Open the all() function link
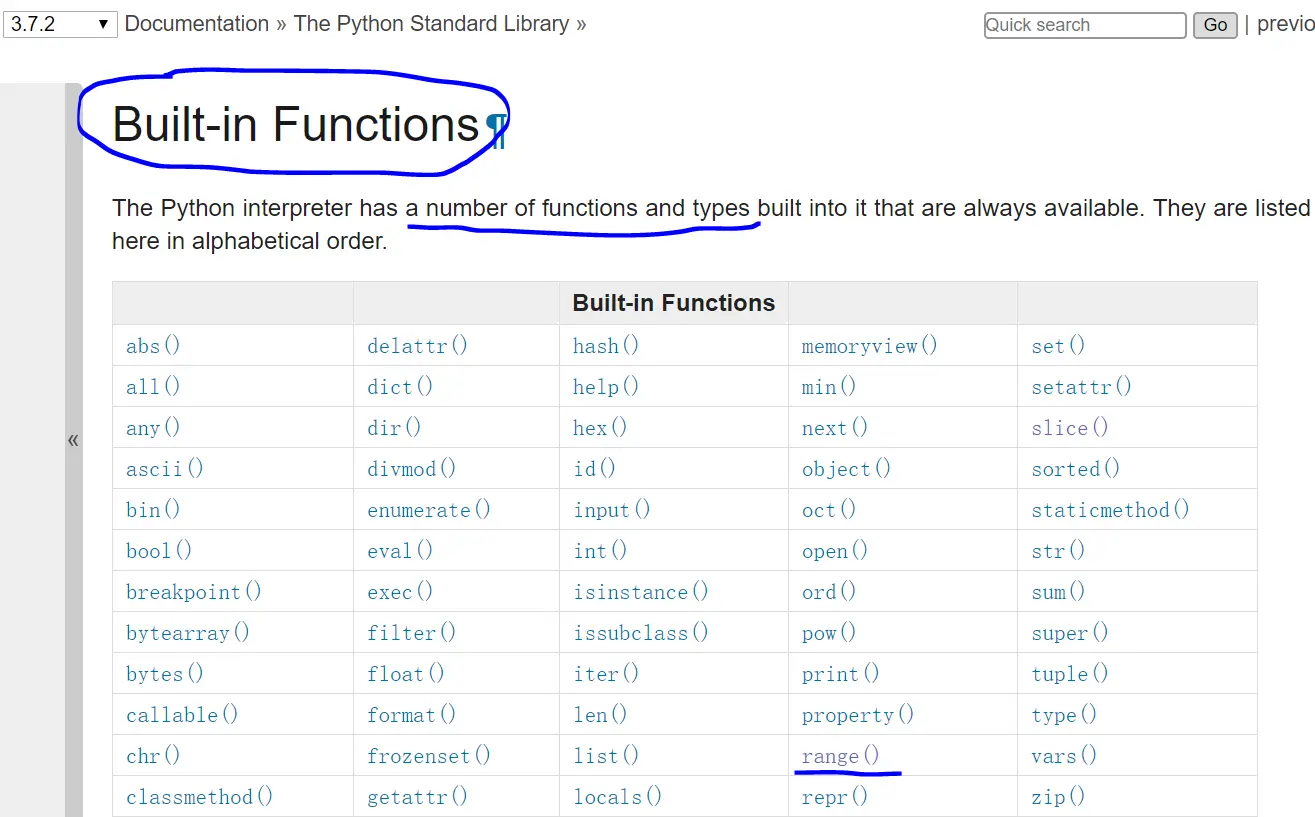The height and width of the screenshot is (817, 1315). [153, 387]
